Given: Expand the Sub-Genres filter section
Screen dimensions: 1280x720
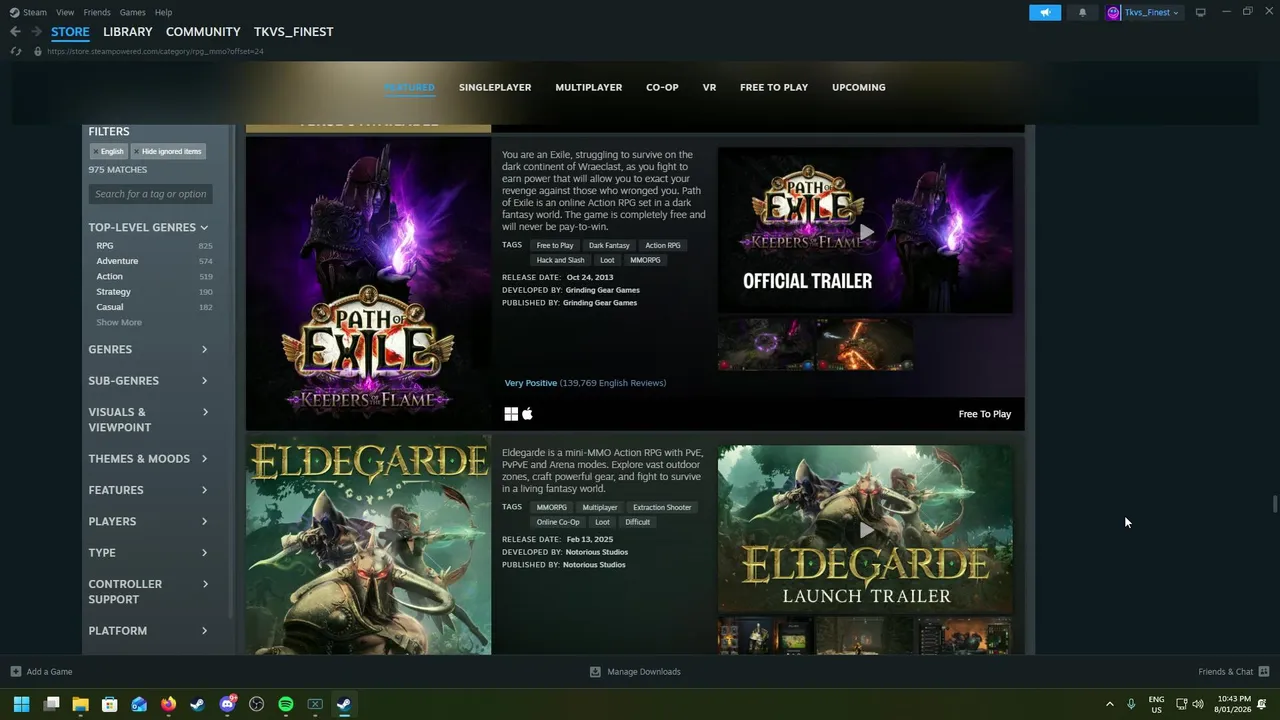Looking at the screenshot, I should click(x=148, y=380).
